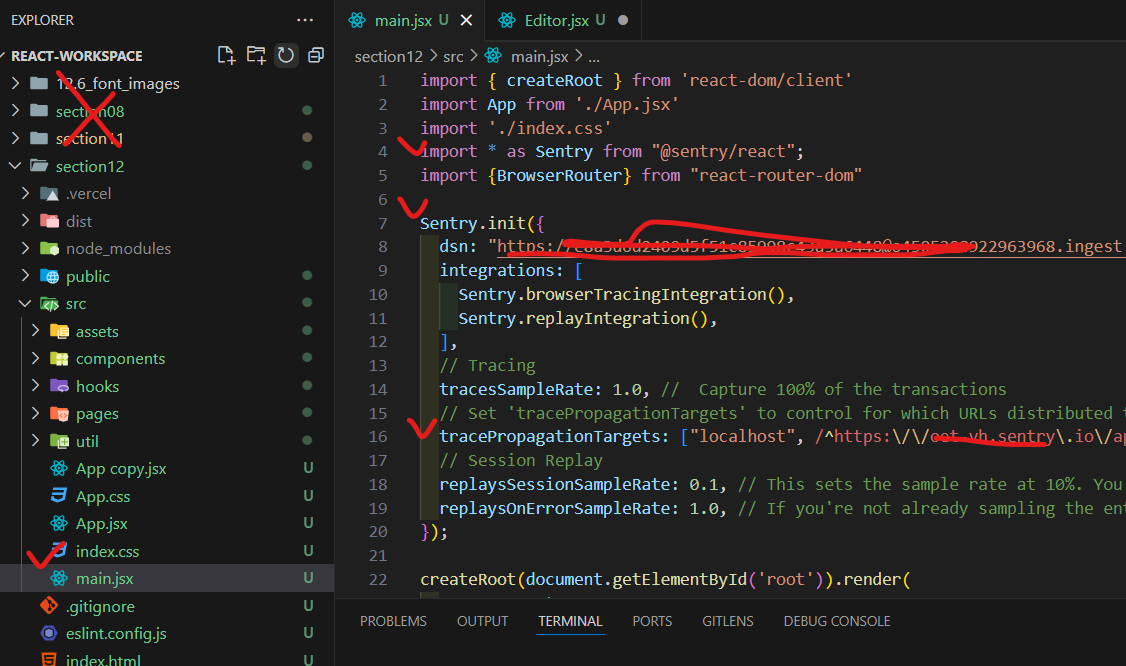Open the PROBLEMS panel tab
1126x666 pixels.
click(393, 621)
